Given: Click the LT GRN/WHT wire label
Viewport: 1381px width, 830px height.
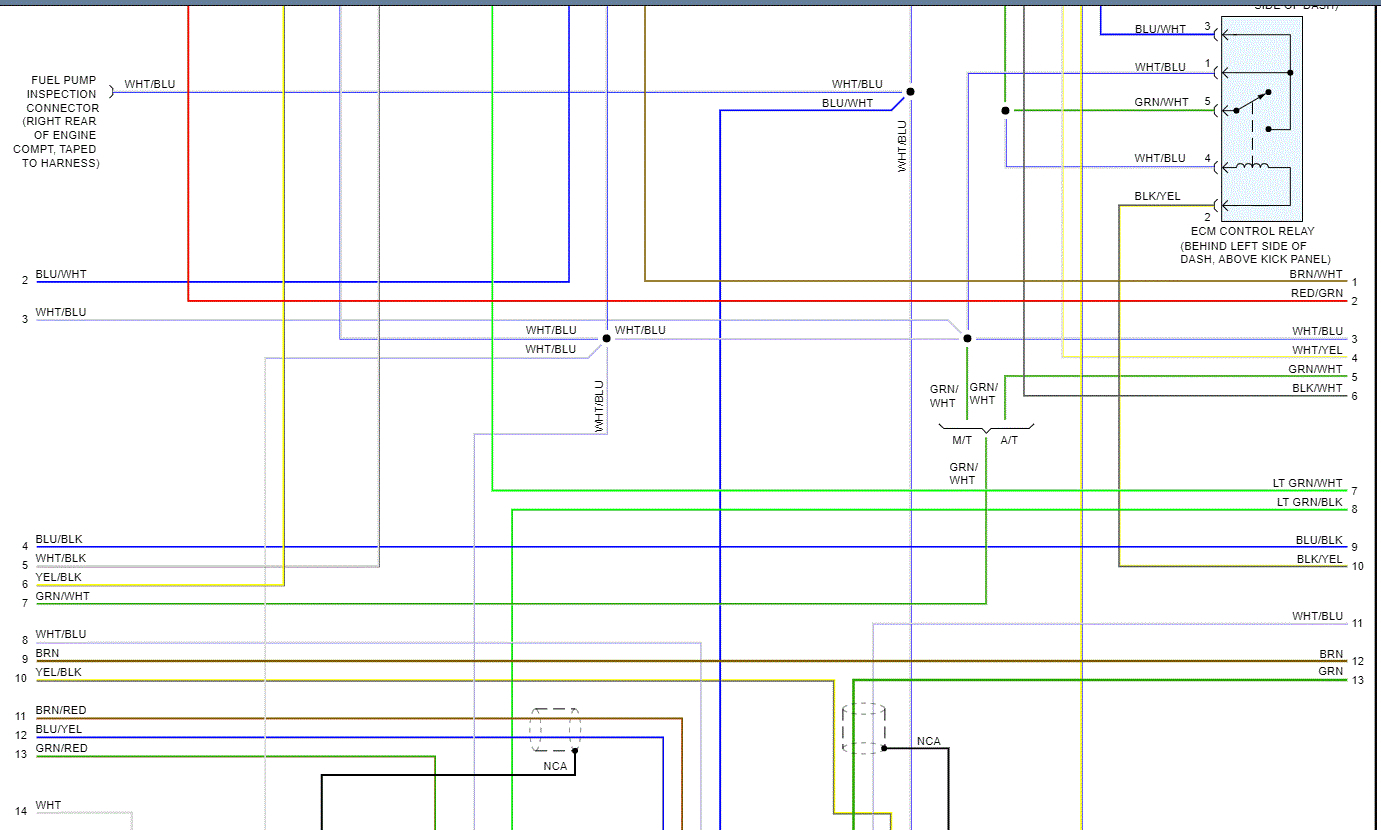Looking at the screenshot, I should click(x=1308, y=483).
